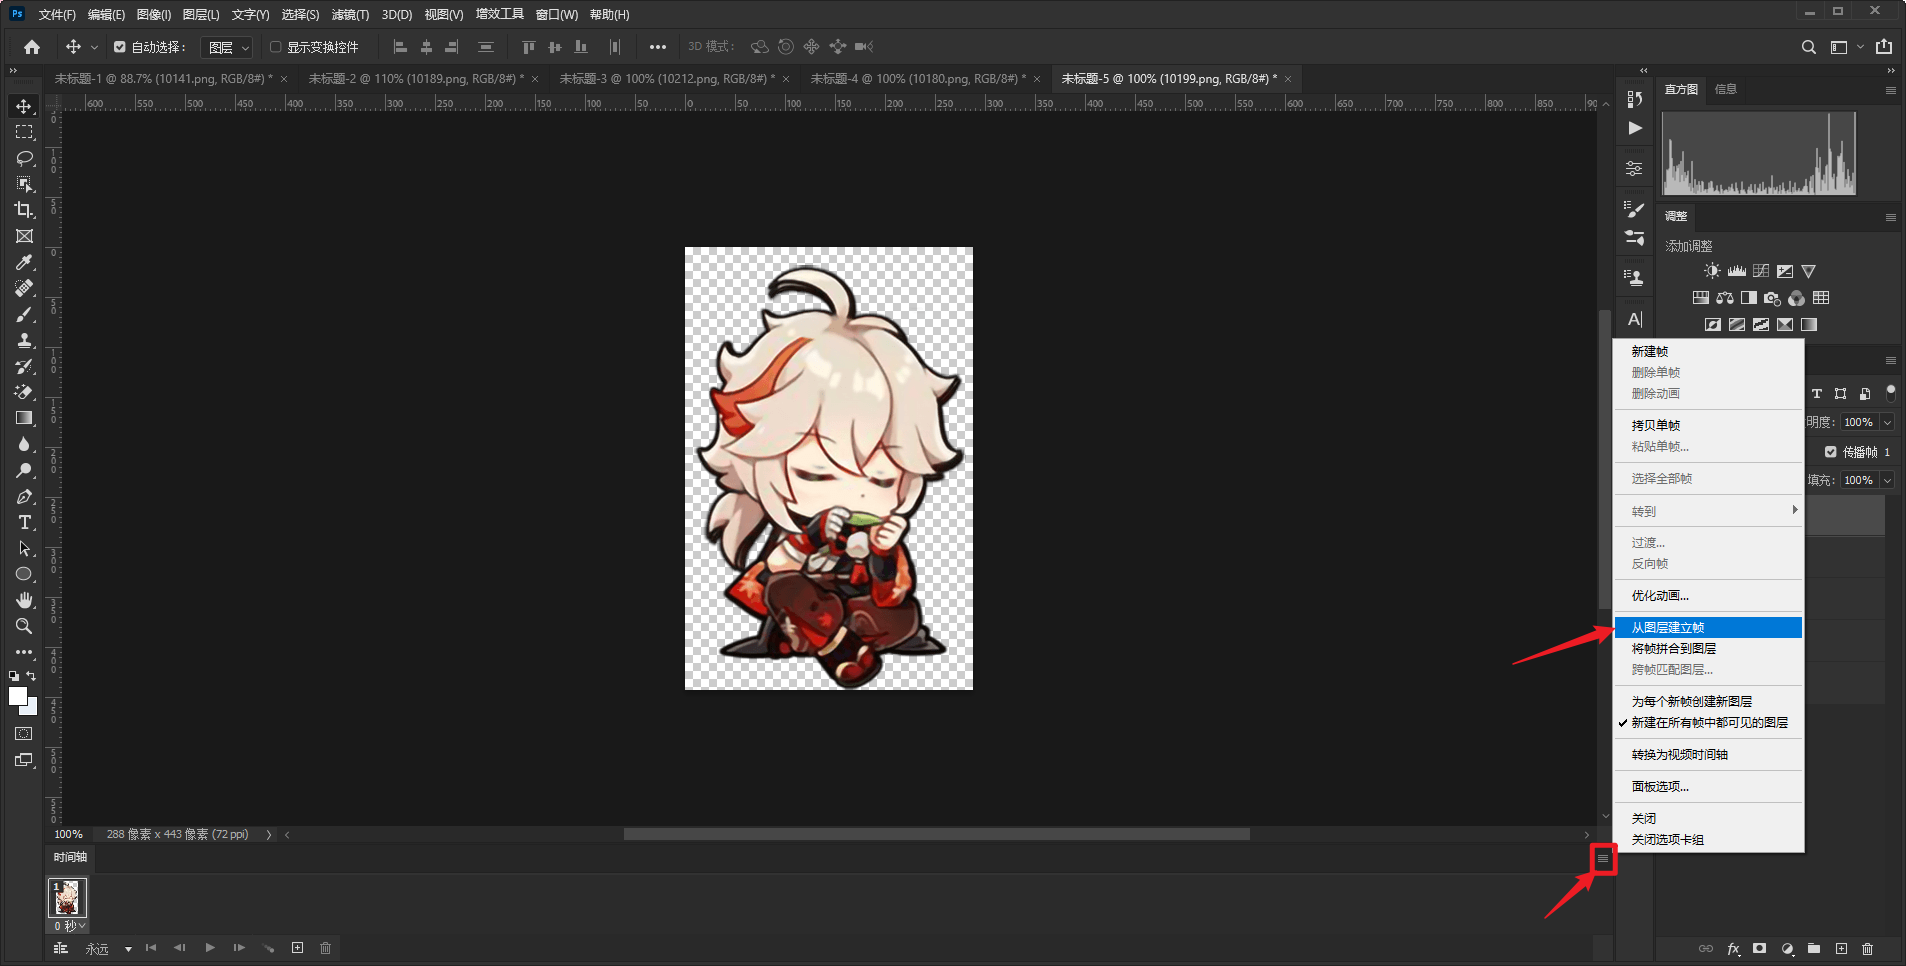Viewport: 1906px width, 966px height.
Task: Duplicate selected frame in timeline
Action: coord(297,947)
